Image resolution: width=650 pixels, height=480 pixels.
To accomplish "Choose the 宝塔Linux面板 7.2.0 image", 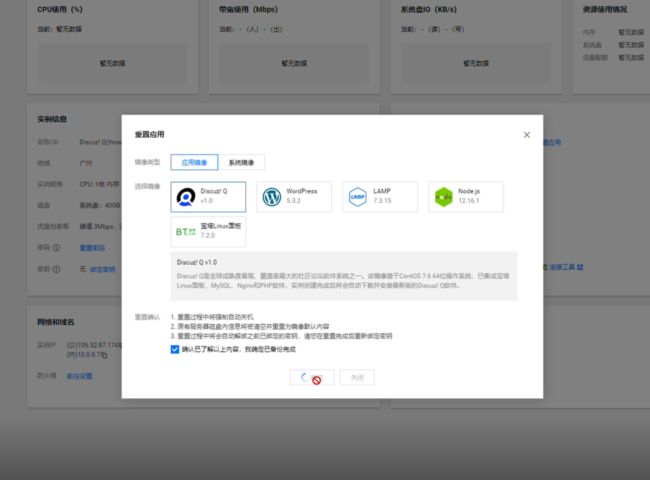I will click(x=208, y=232).
